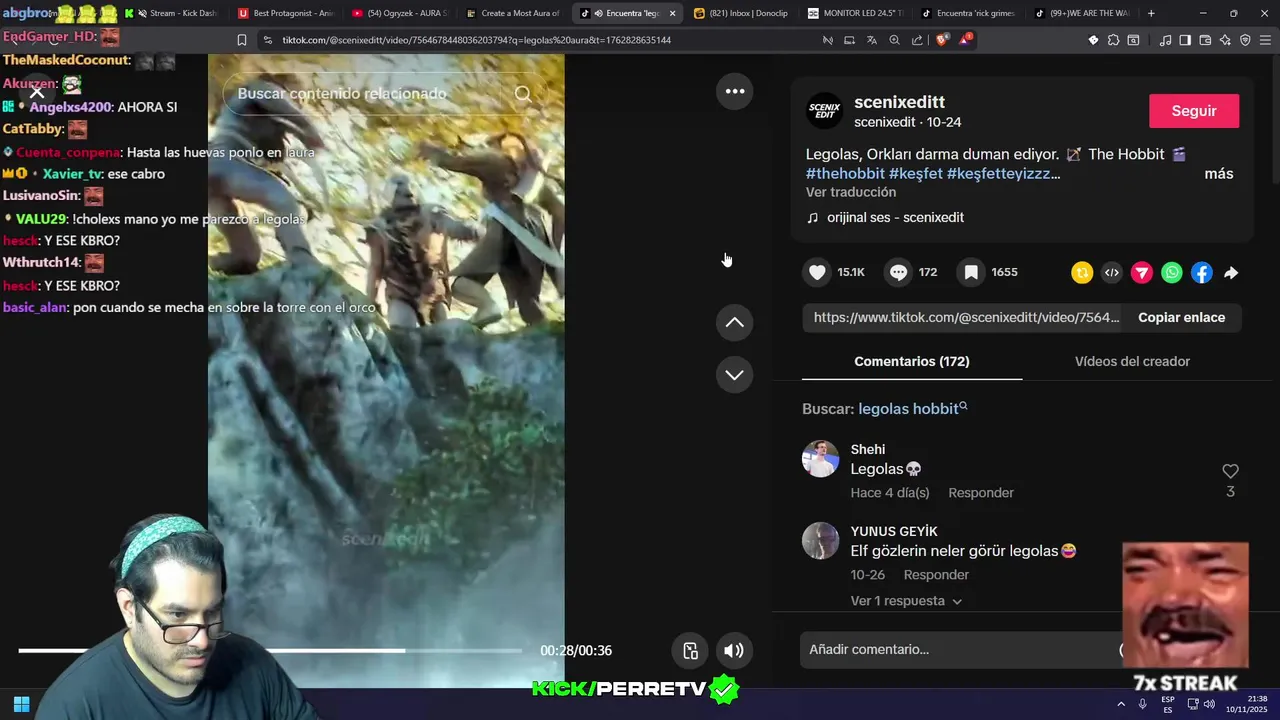Click the #keşfet hashtag

[x=916, y=174]
